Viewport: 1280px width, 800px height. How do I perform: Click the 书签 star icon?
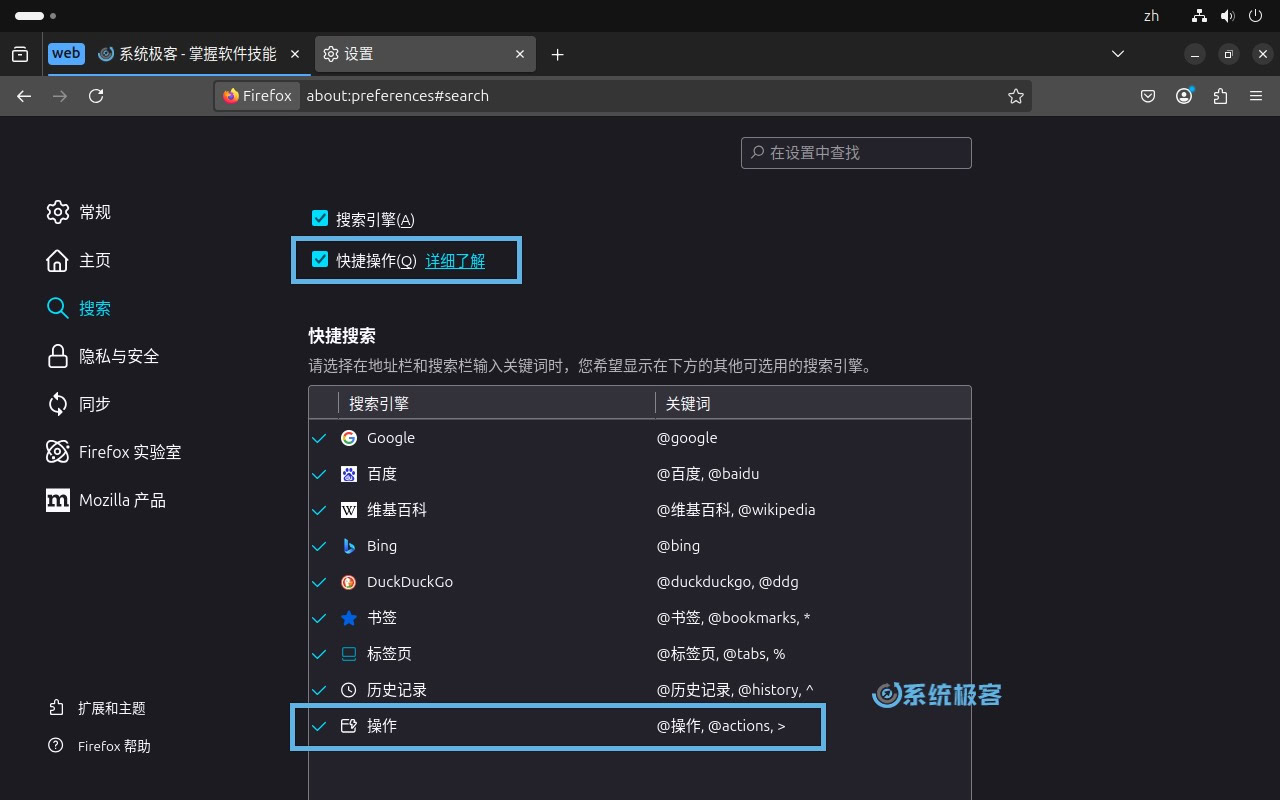349,618
